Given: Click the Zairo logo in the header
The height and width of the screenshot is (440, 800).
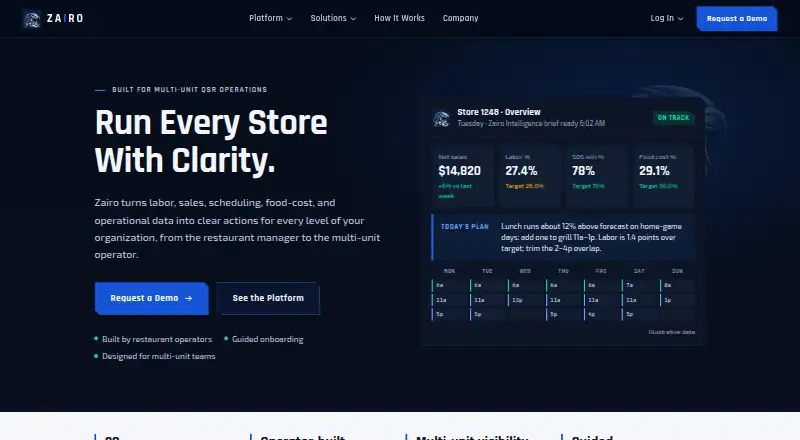Looking at the screenshot, I should tap(32, 19).
